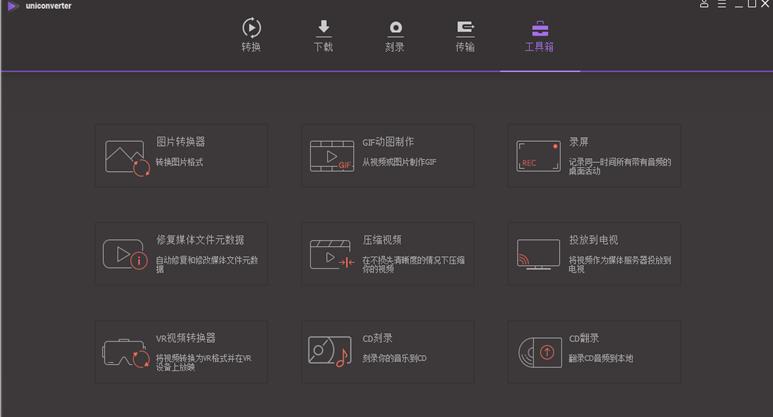The width and height of the screenshot is (773, 417).
Task: Switch to the 工具箱 tab label
Action: [x=539, y=47]
